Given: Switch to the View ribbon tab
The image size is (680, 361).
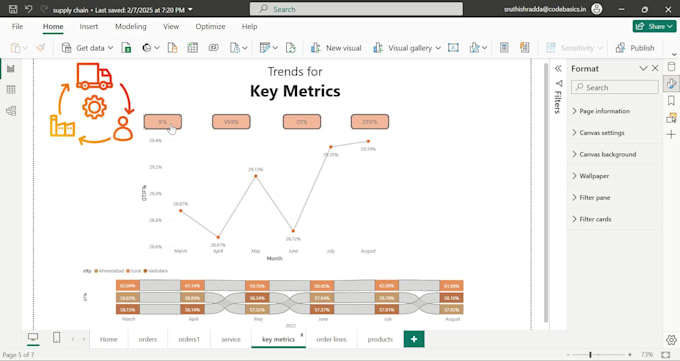Looking at the screenshot, I should [x=171, y=26].
